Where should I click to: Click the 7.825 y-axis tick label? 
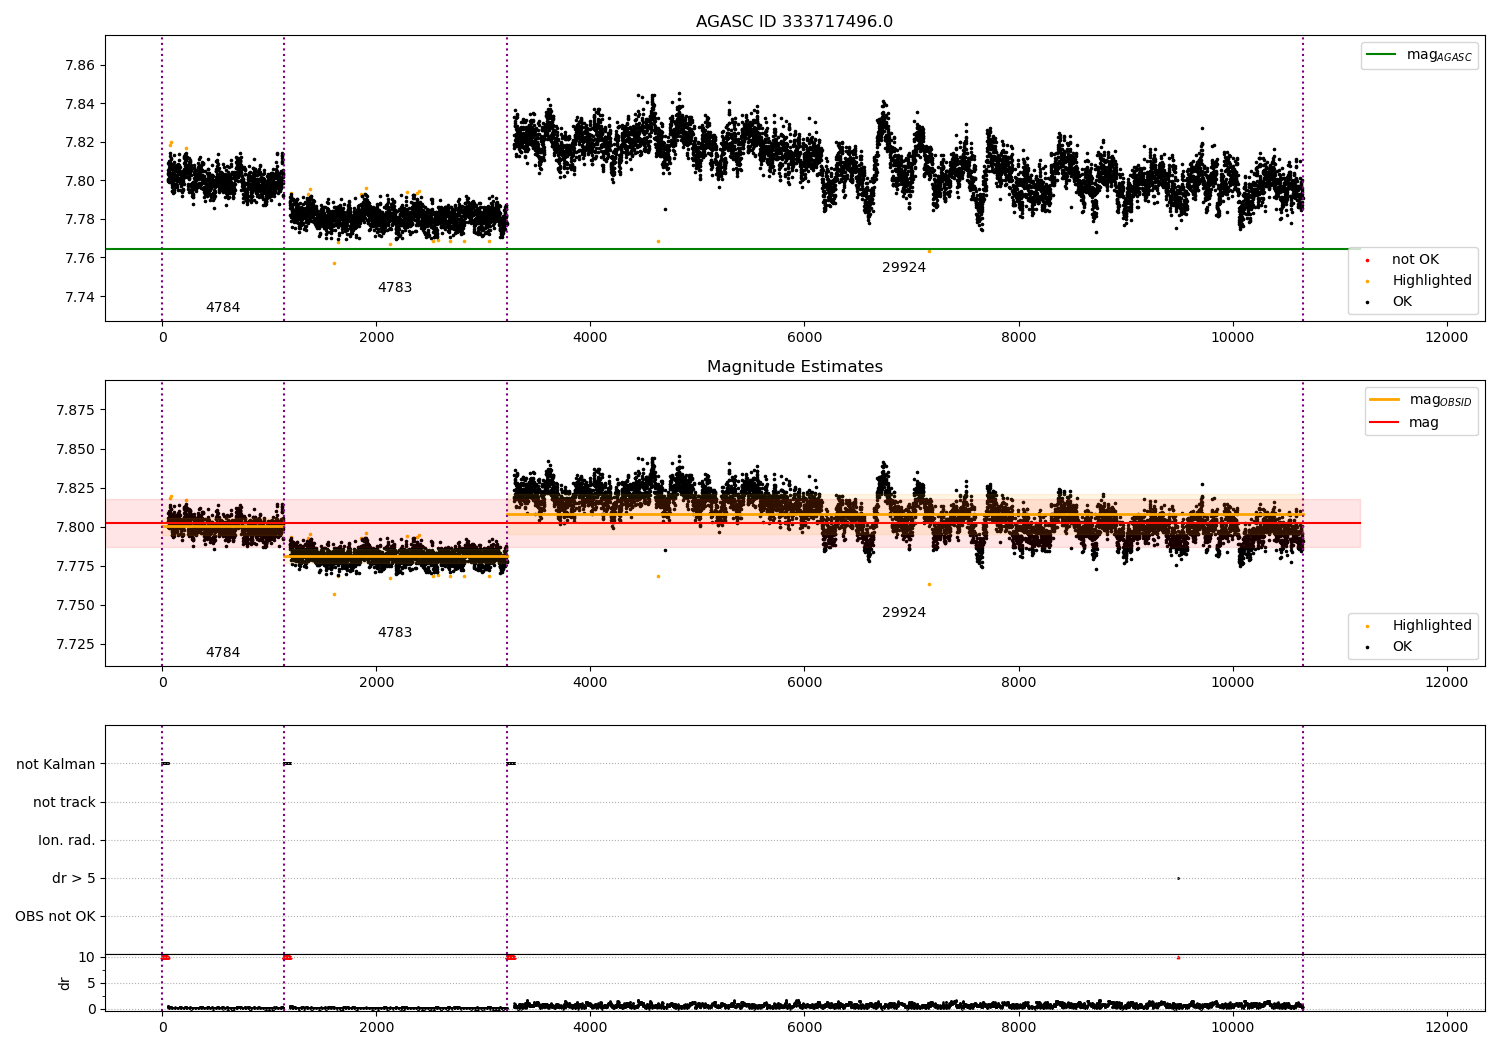[x=75, y=489]
